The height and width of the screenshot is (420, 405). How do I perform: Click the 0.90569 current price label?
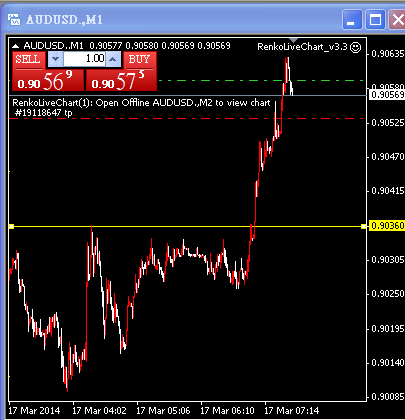(387, 95)
